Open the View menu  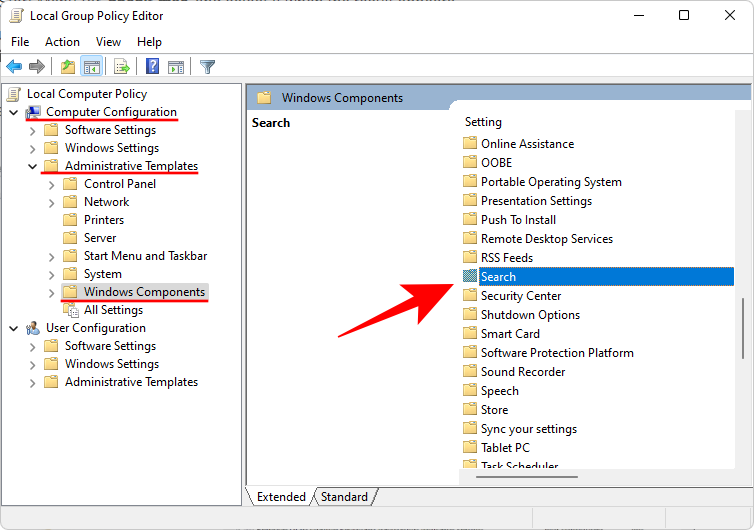pos(108,42)
